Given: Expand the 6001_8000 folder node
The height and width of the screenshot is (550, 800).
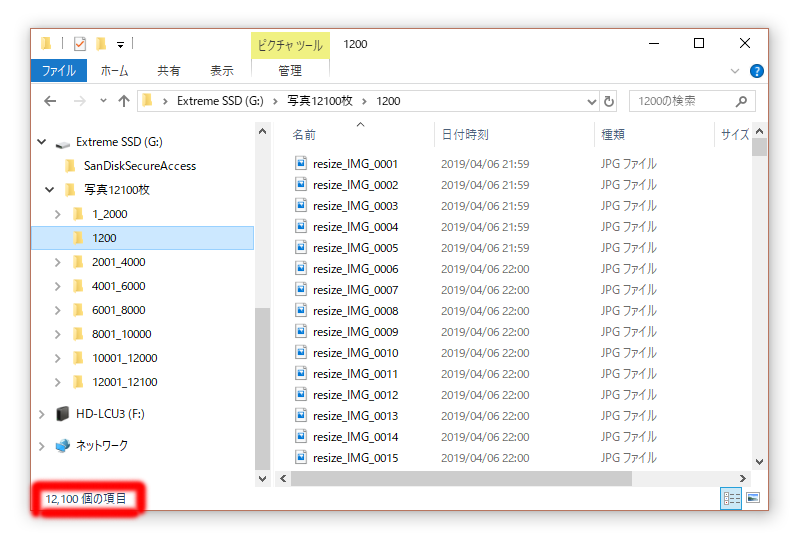Looking at the screenshot, I should [58, 310].
